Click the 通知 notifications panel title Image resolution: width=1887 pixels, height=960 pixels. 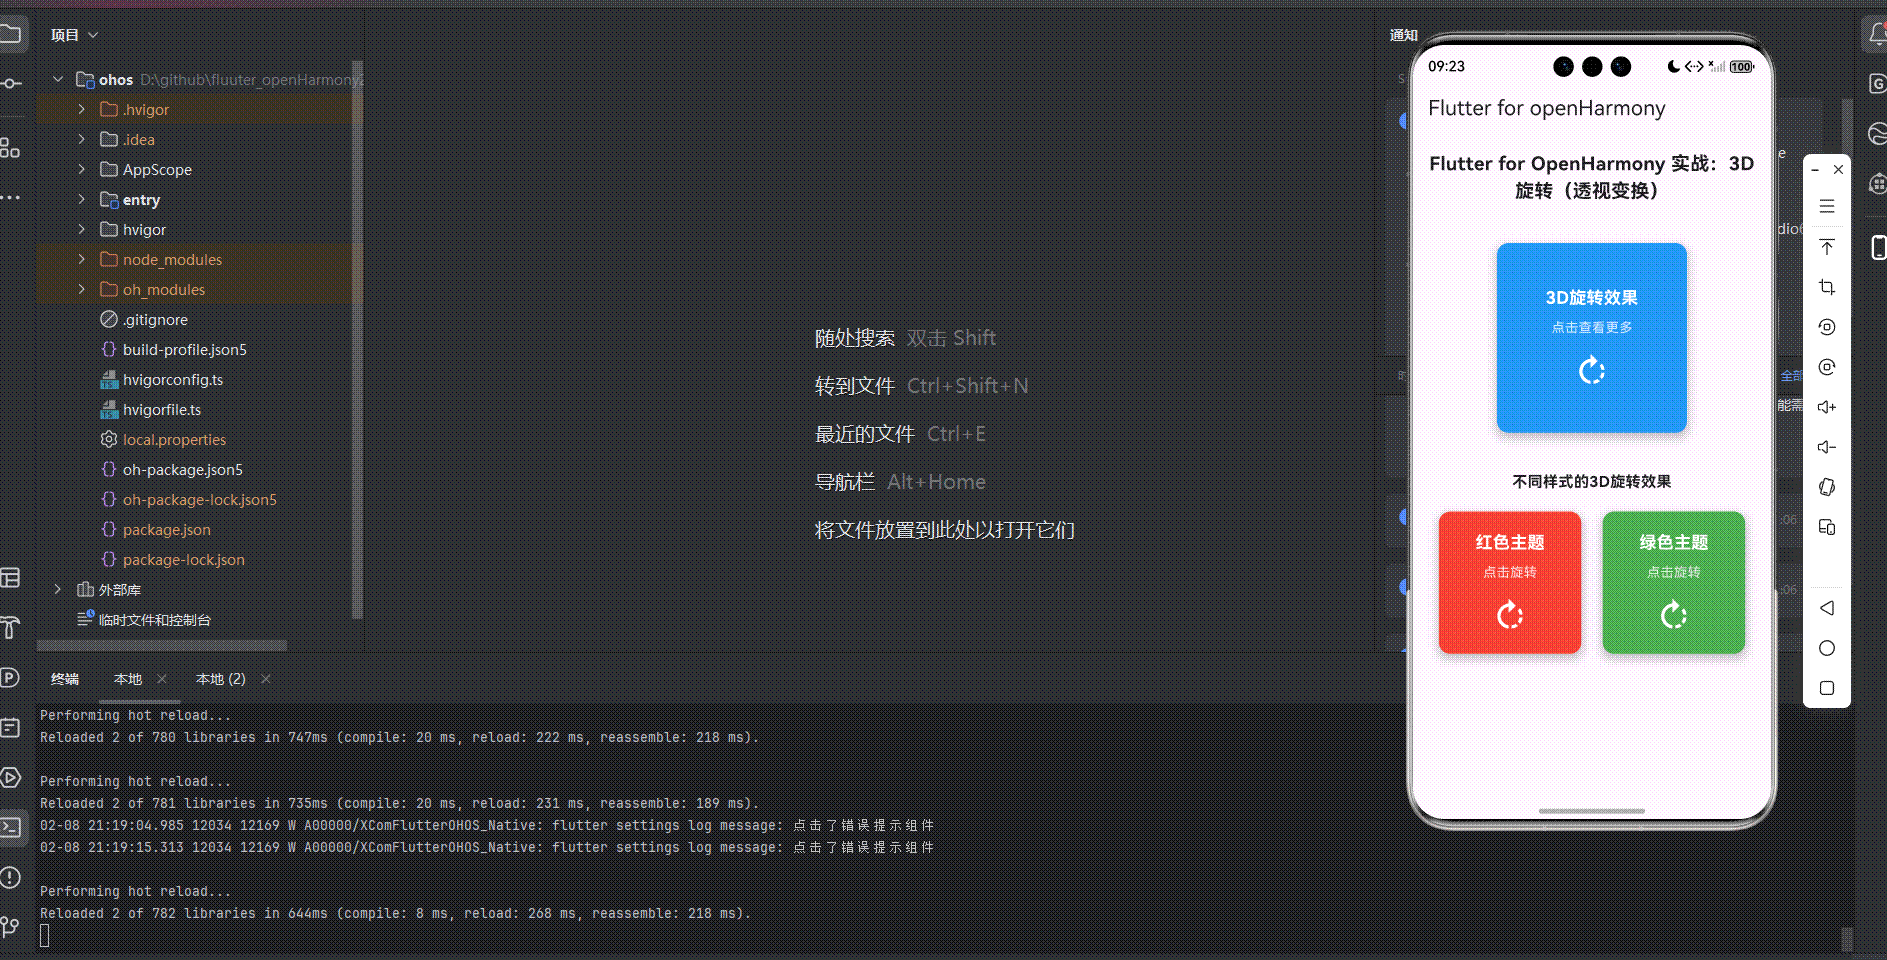coord(1404,35)
